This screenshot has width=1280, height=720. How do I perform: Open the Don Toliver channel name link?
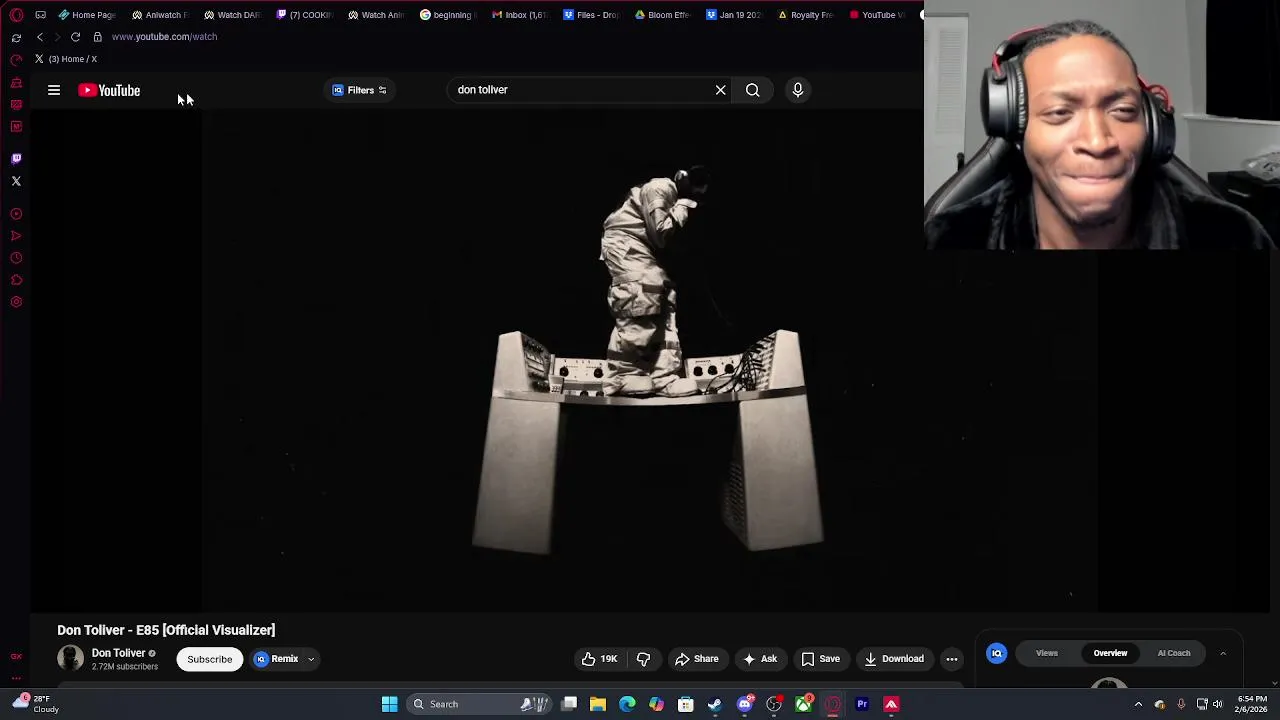(118, 653)
